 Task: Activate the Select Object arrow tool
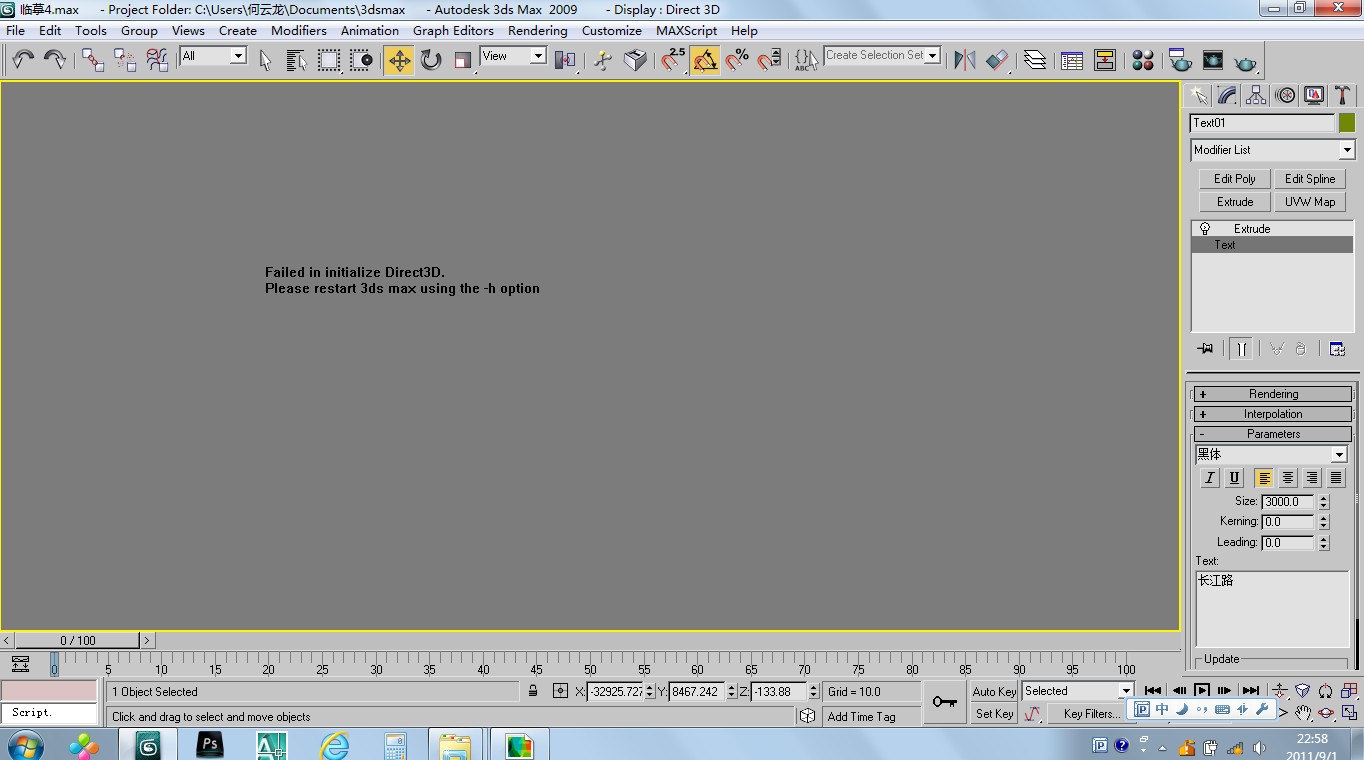pyautogui.click(x=265, y=60)
